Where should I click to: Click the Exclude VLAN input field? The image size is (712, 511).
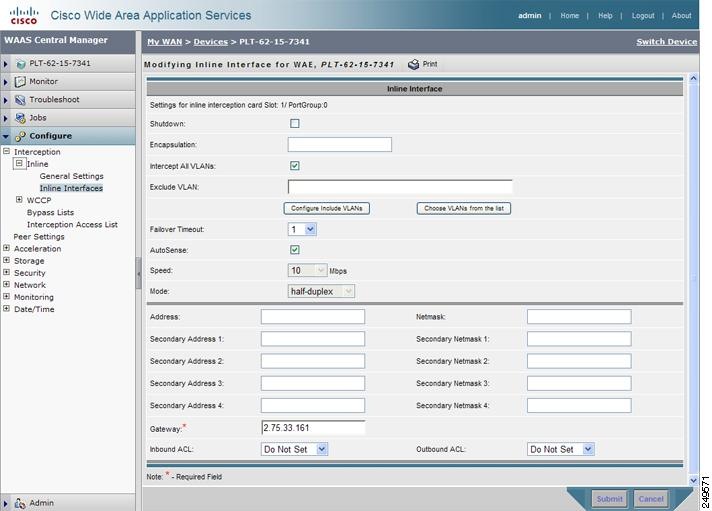(x=400, y=187)
